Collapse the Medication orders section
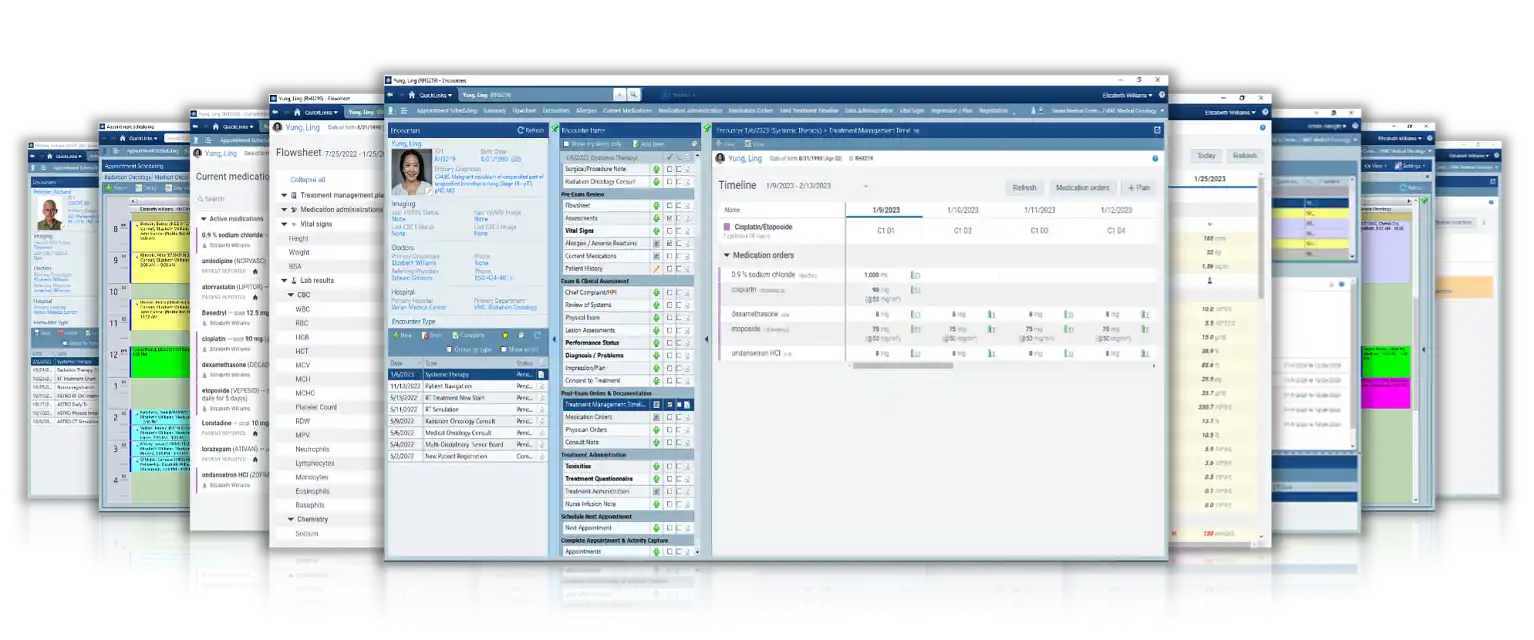 (725, 255)
